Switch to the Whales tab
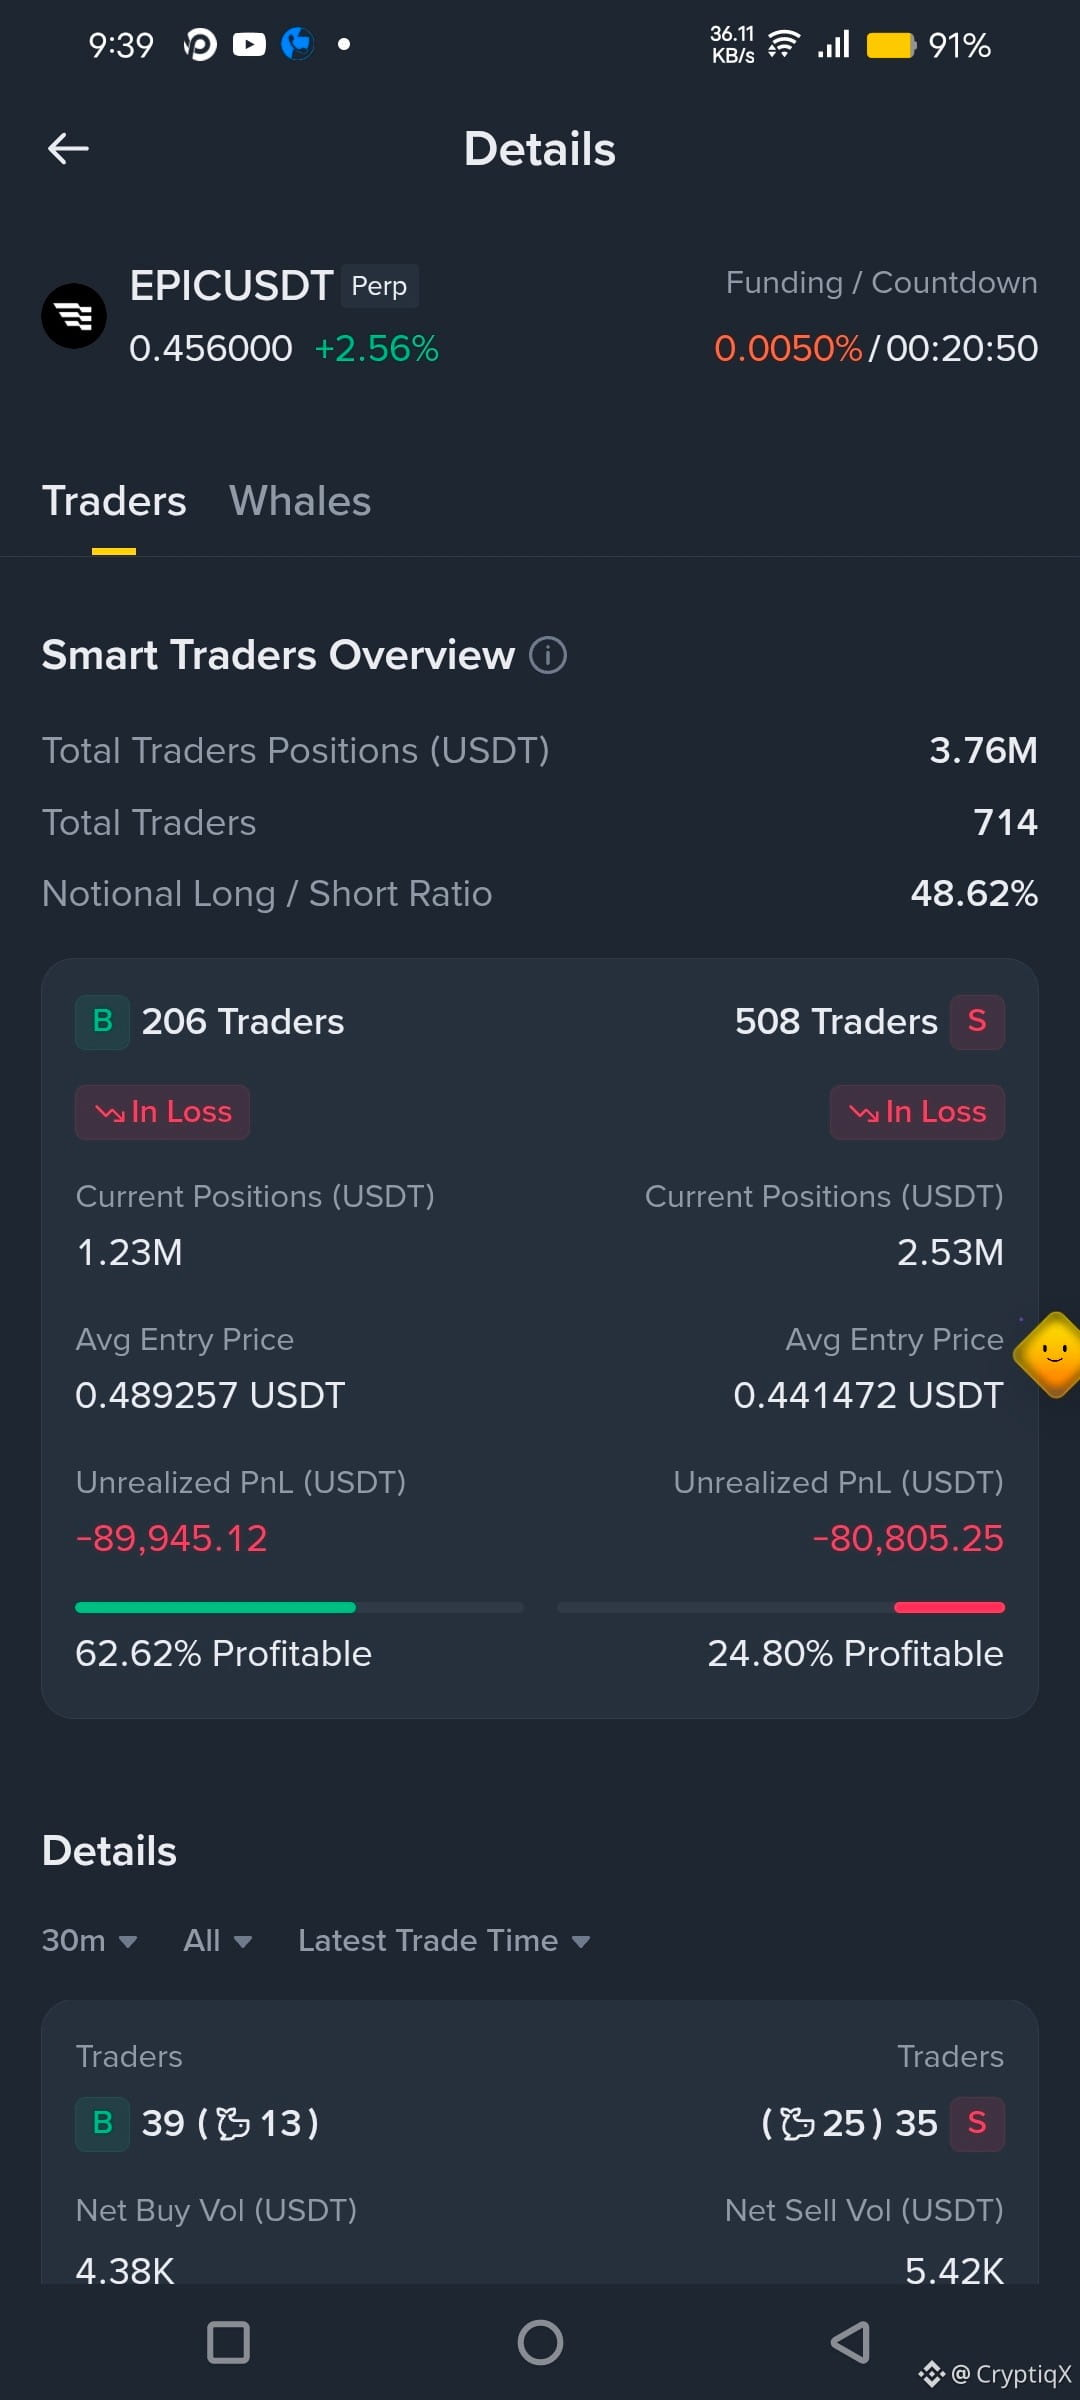The image size is (1080, 2400). point(300,501)
